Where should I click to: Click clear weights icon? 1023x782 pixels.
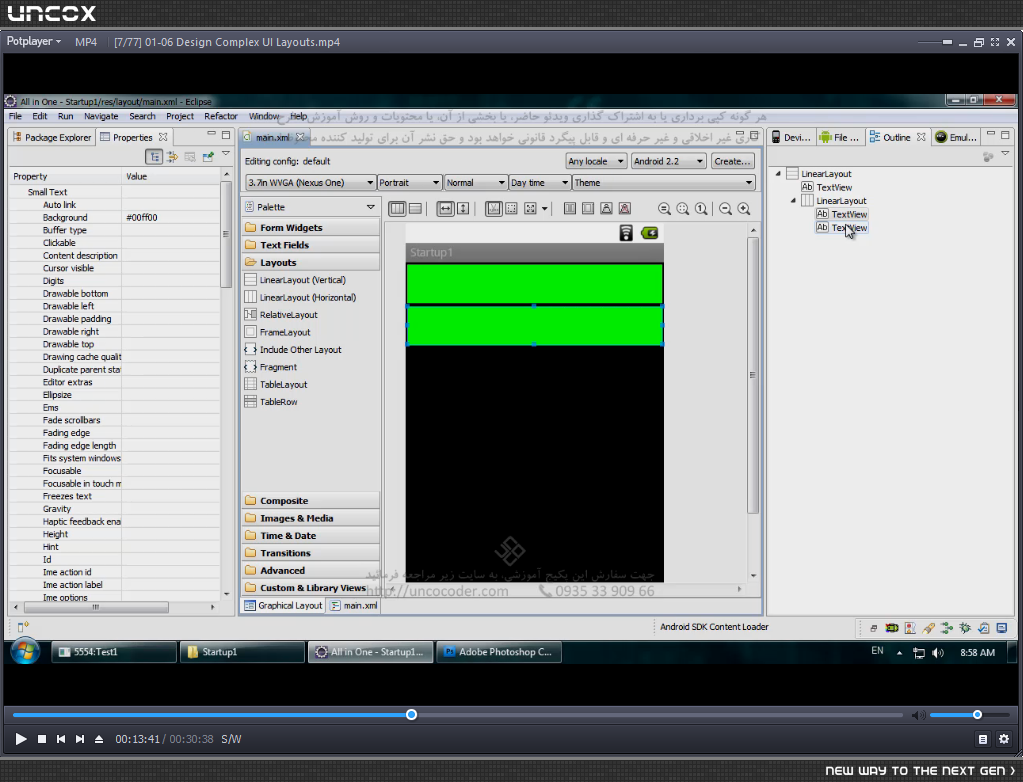tap(624, 209)
